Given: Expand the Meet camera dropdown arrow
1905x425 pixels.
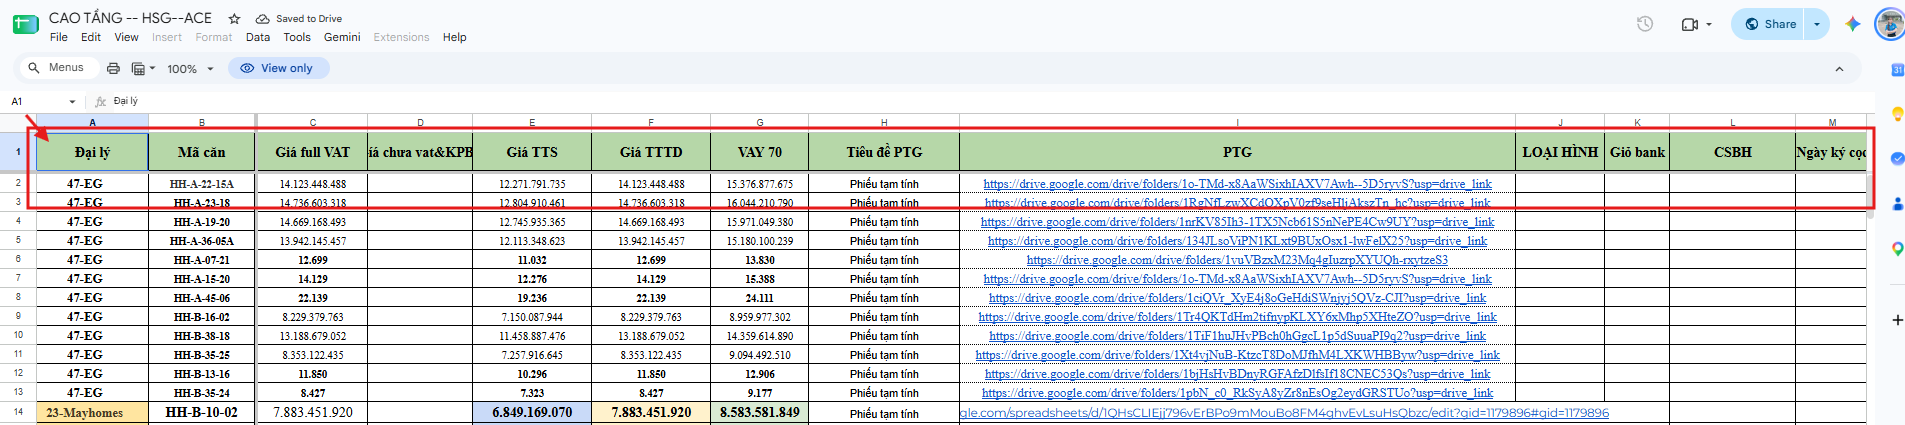Looking at the screenshot, I should (x=1709, y=24).
